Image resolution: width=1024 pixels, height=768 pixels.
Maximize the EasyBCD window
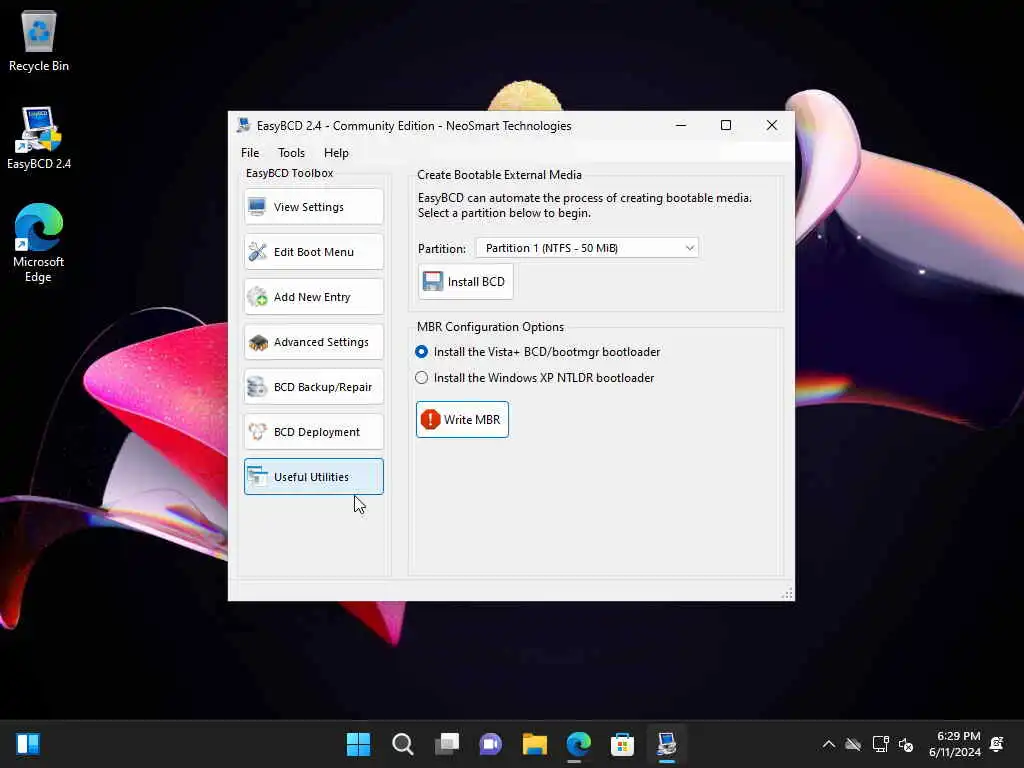726,125
